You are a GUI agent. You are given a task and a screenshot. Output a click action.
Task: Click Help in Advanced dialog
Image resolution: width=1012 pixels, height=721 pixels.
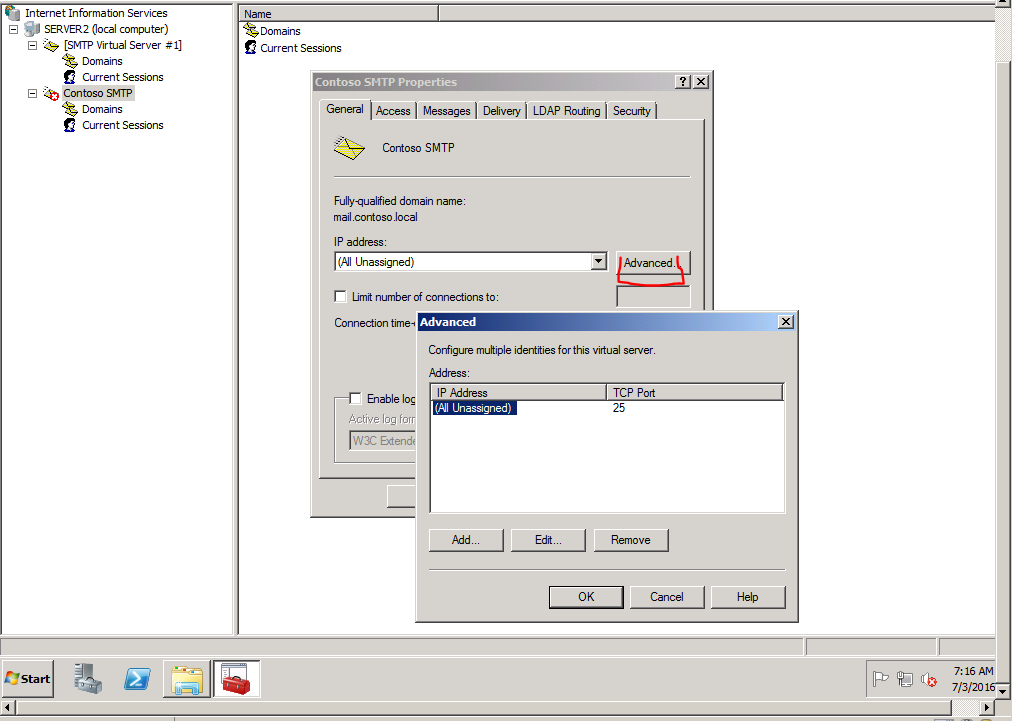pos(748,597)
